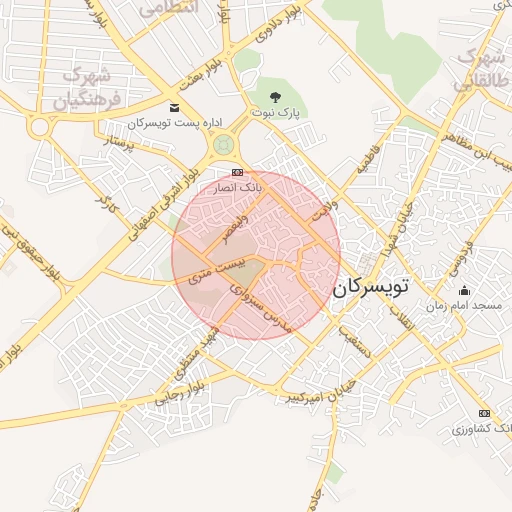The height and width of the screenshot is (512, 512).
Task: Select the مسجد امام زمان mosque icon
Action: point(464,291)
